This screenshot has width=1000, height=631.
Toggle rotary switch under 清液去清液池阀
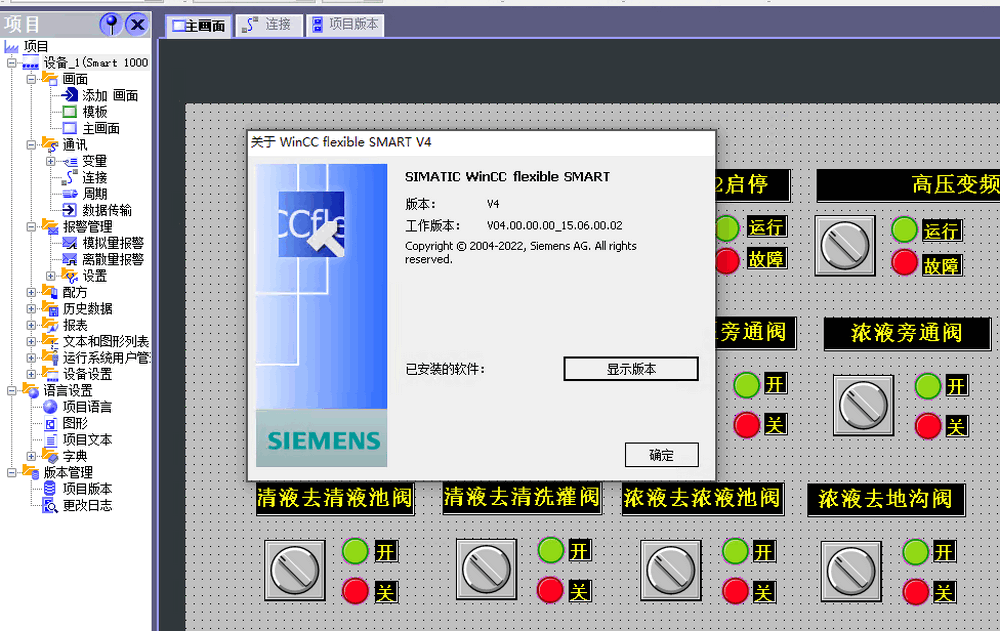tap(295, 570)
